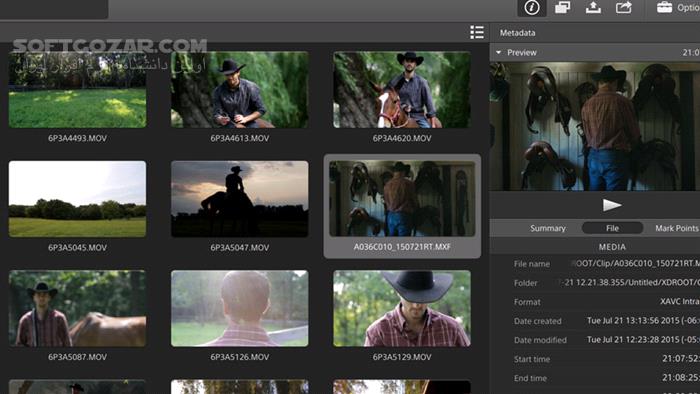Viewport: 700px width, 394px height.
Task: Select the A036C010_150721RT.MXF clip thumbnail
Action: pos(402,199)
